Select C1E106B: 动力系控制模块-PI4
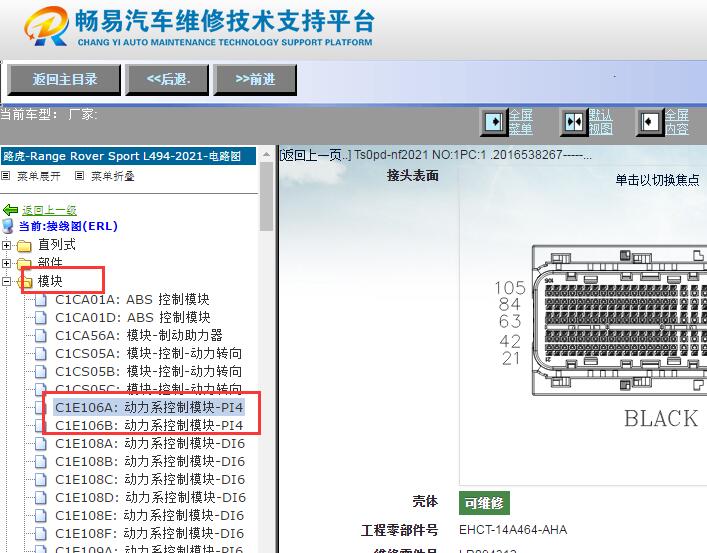 pos(149,425)
